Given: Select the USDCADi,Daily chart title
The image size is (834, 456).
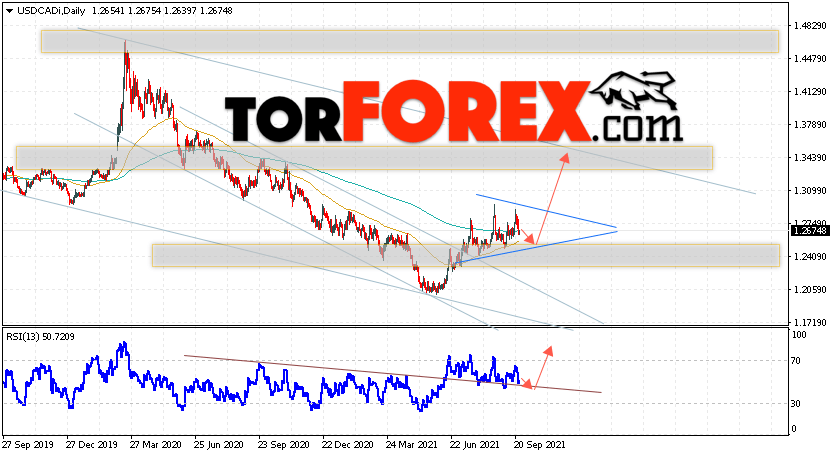Looking at the screenshot, I should click(x=52, y=11).
